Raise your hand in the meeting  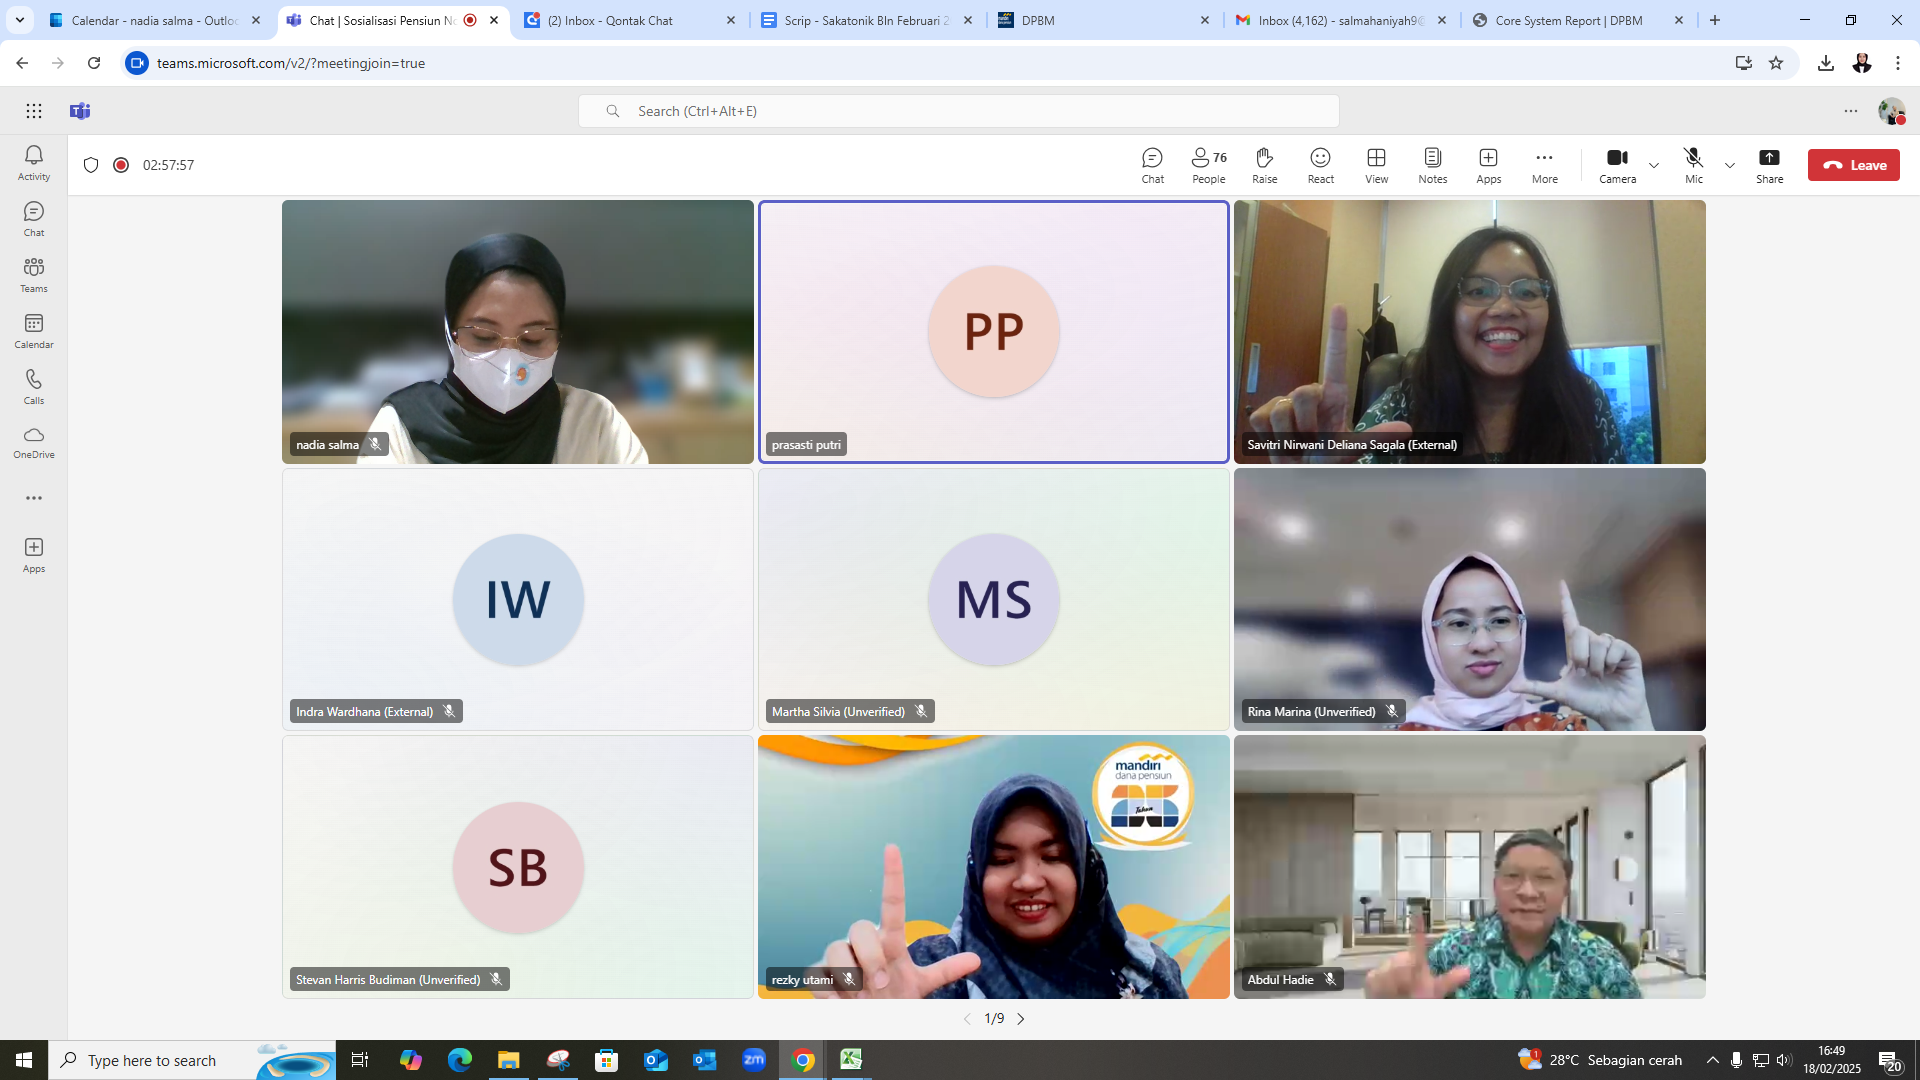[x=1264, y=165]
